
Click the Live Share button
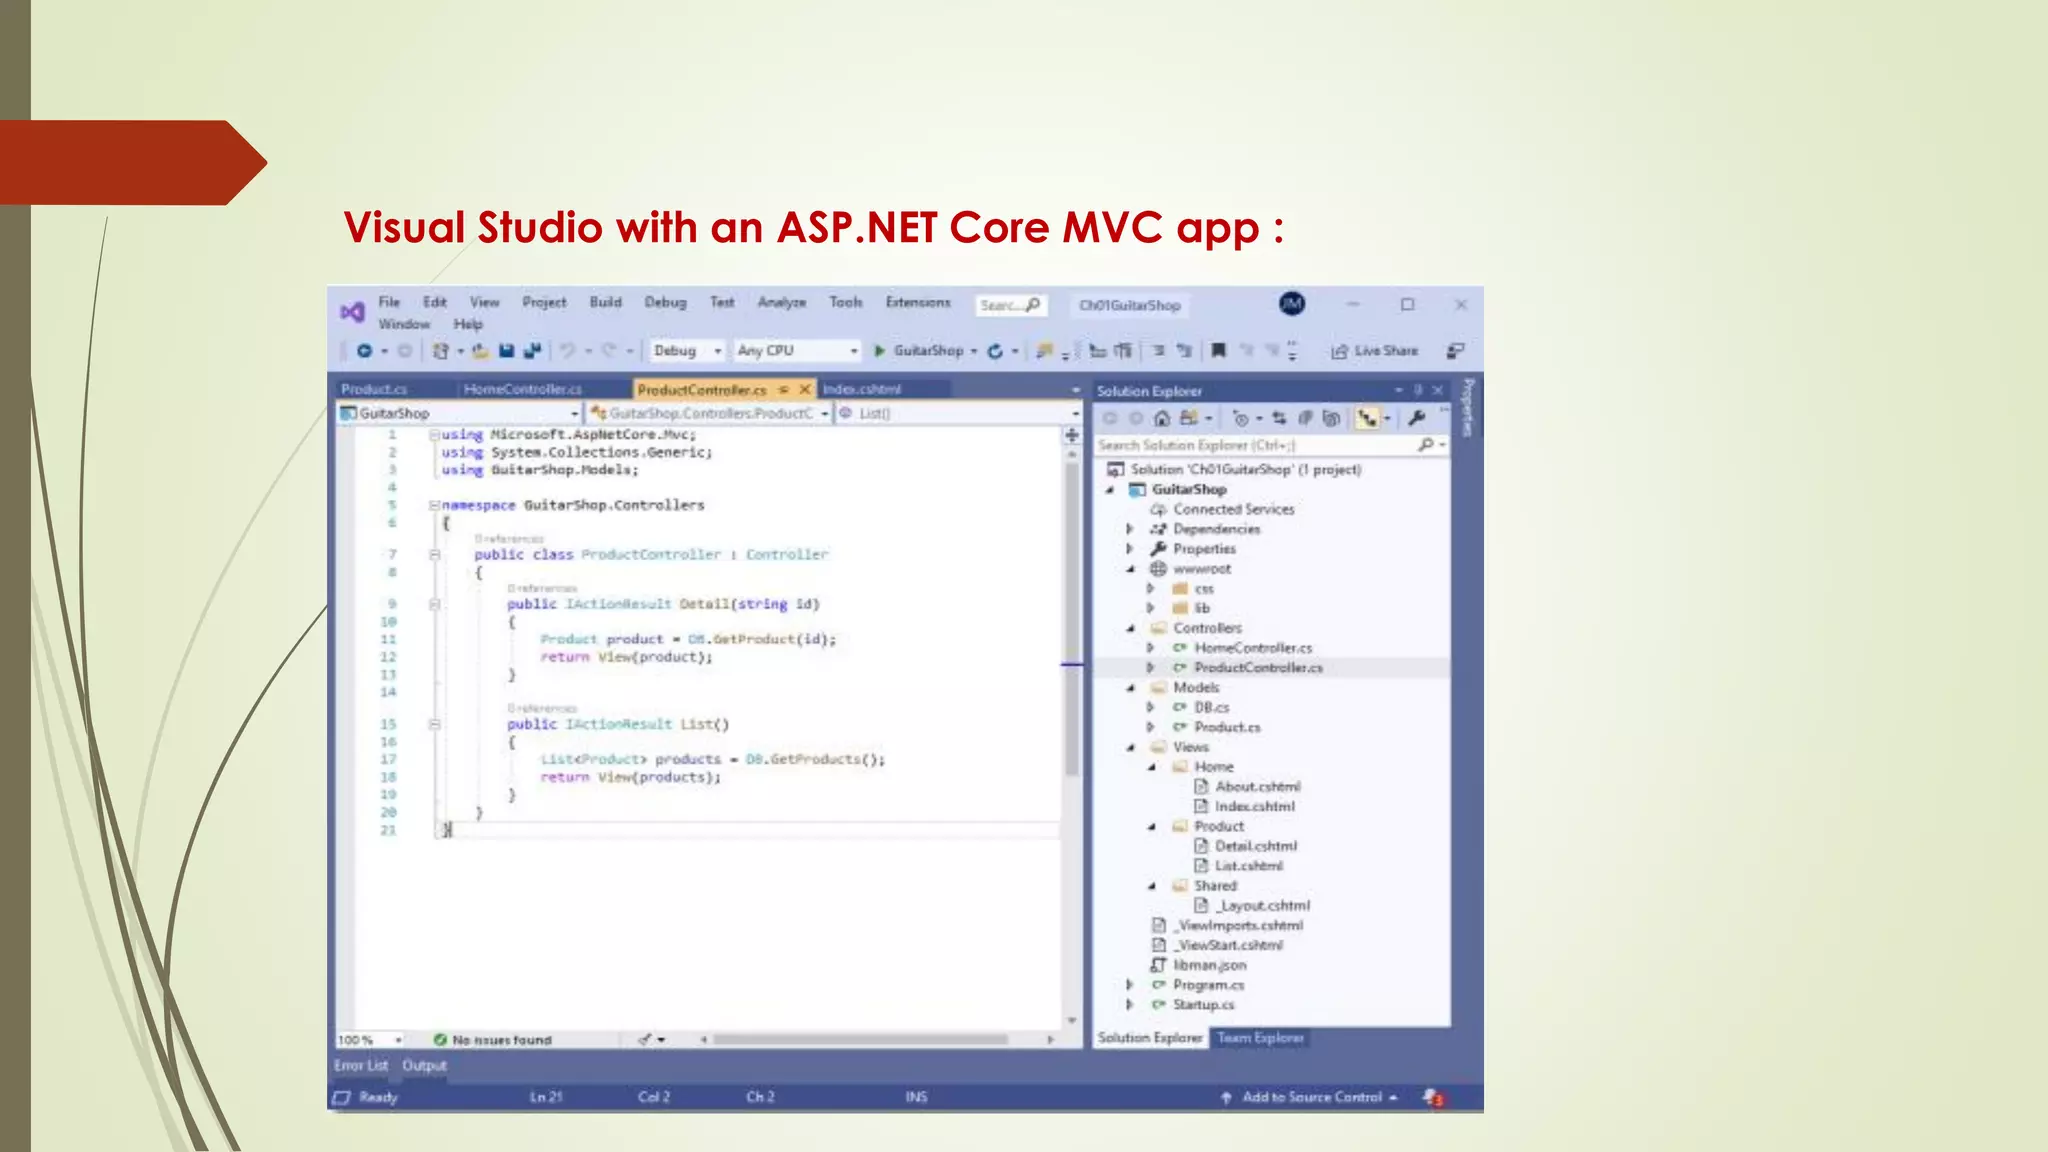1375,351
